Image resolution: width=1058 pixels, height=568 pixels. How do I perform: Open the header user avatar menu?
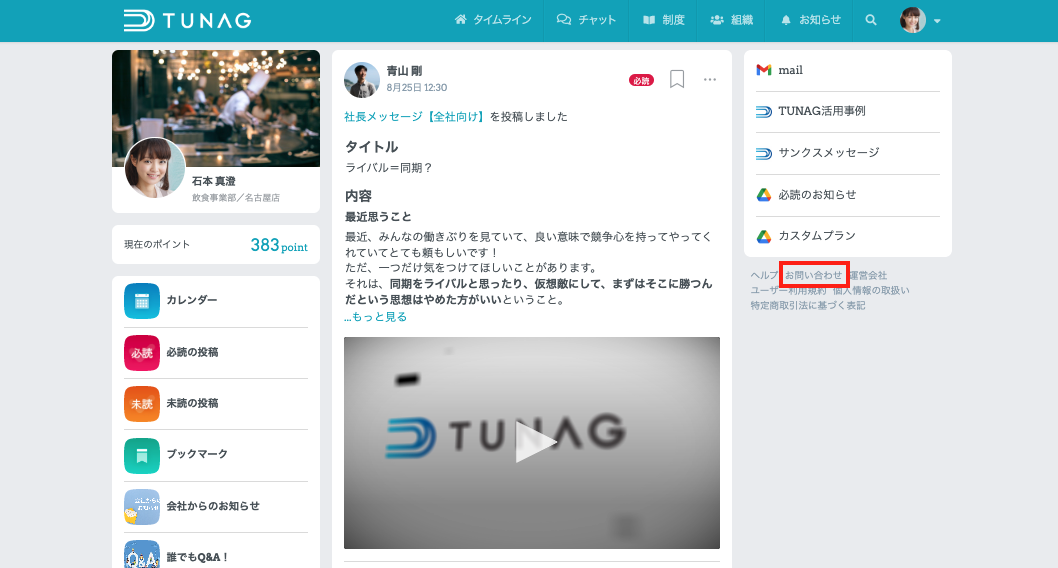(x=920, y=20)
